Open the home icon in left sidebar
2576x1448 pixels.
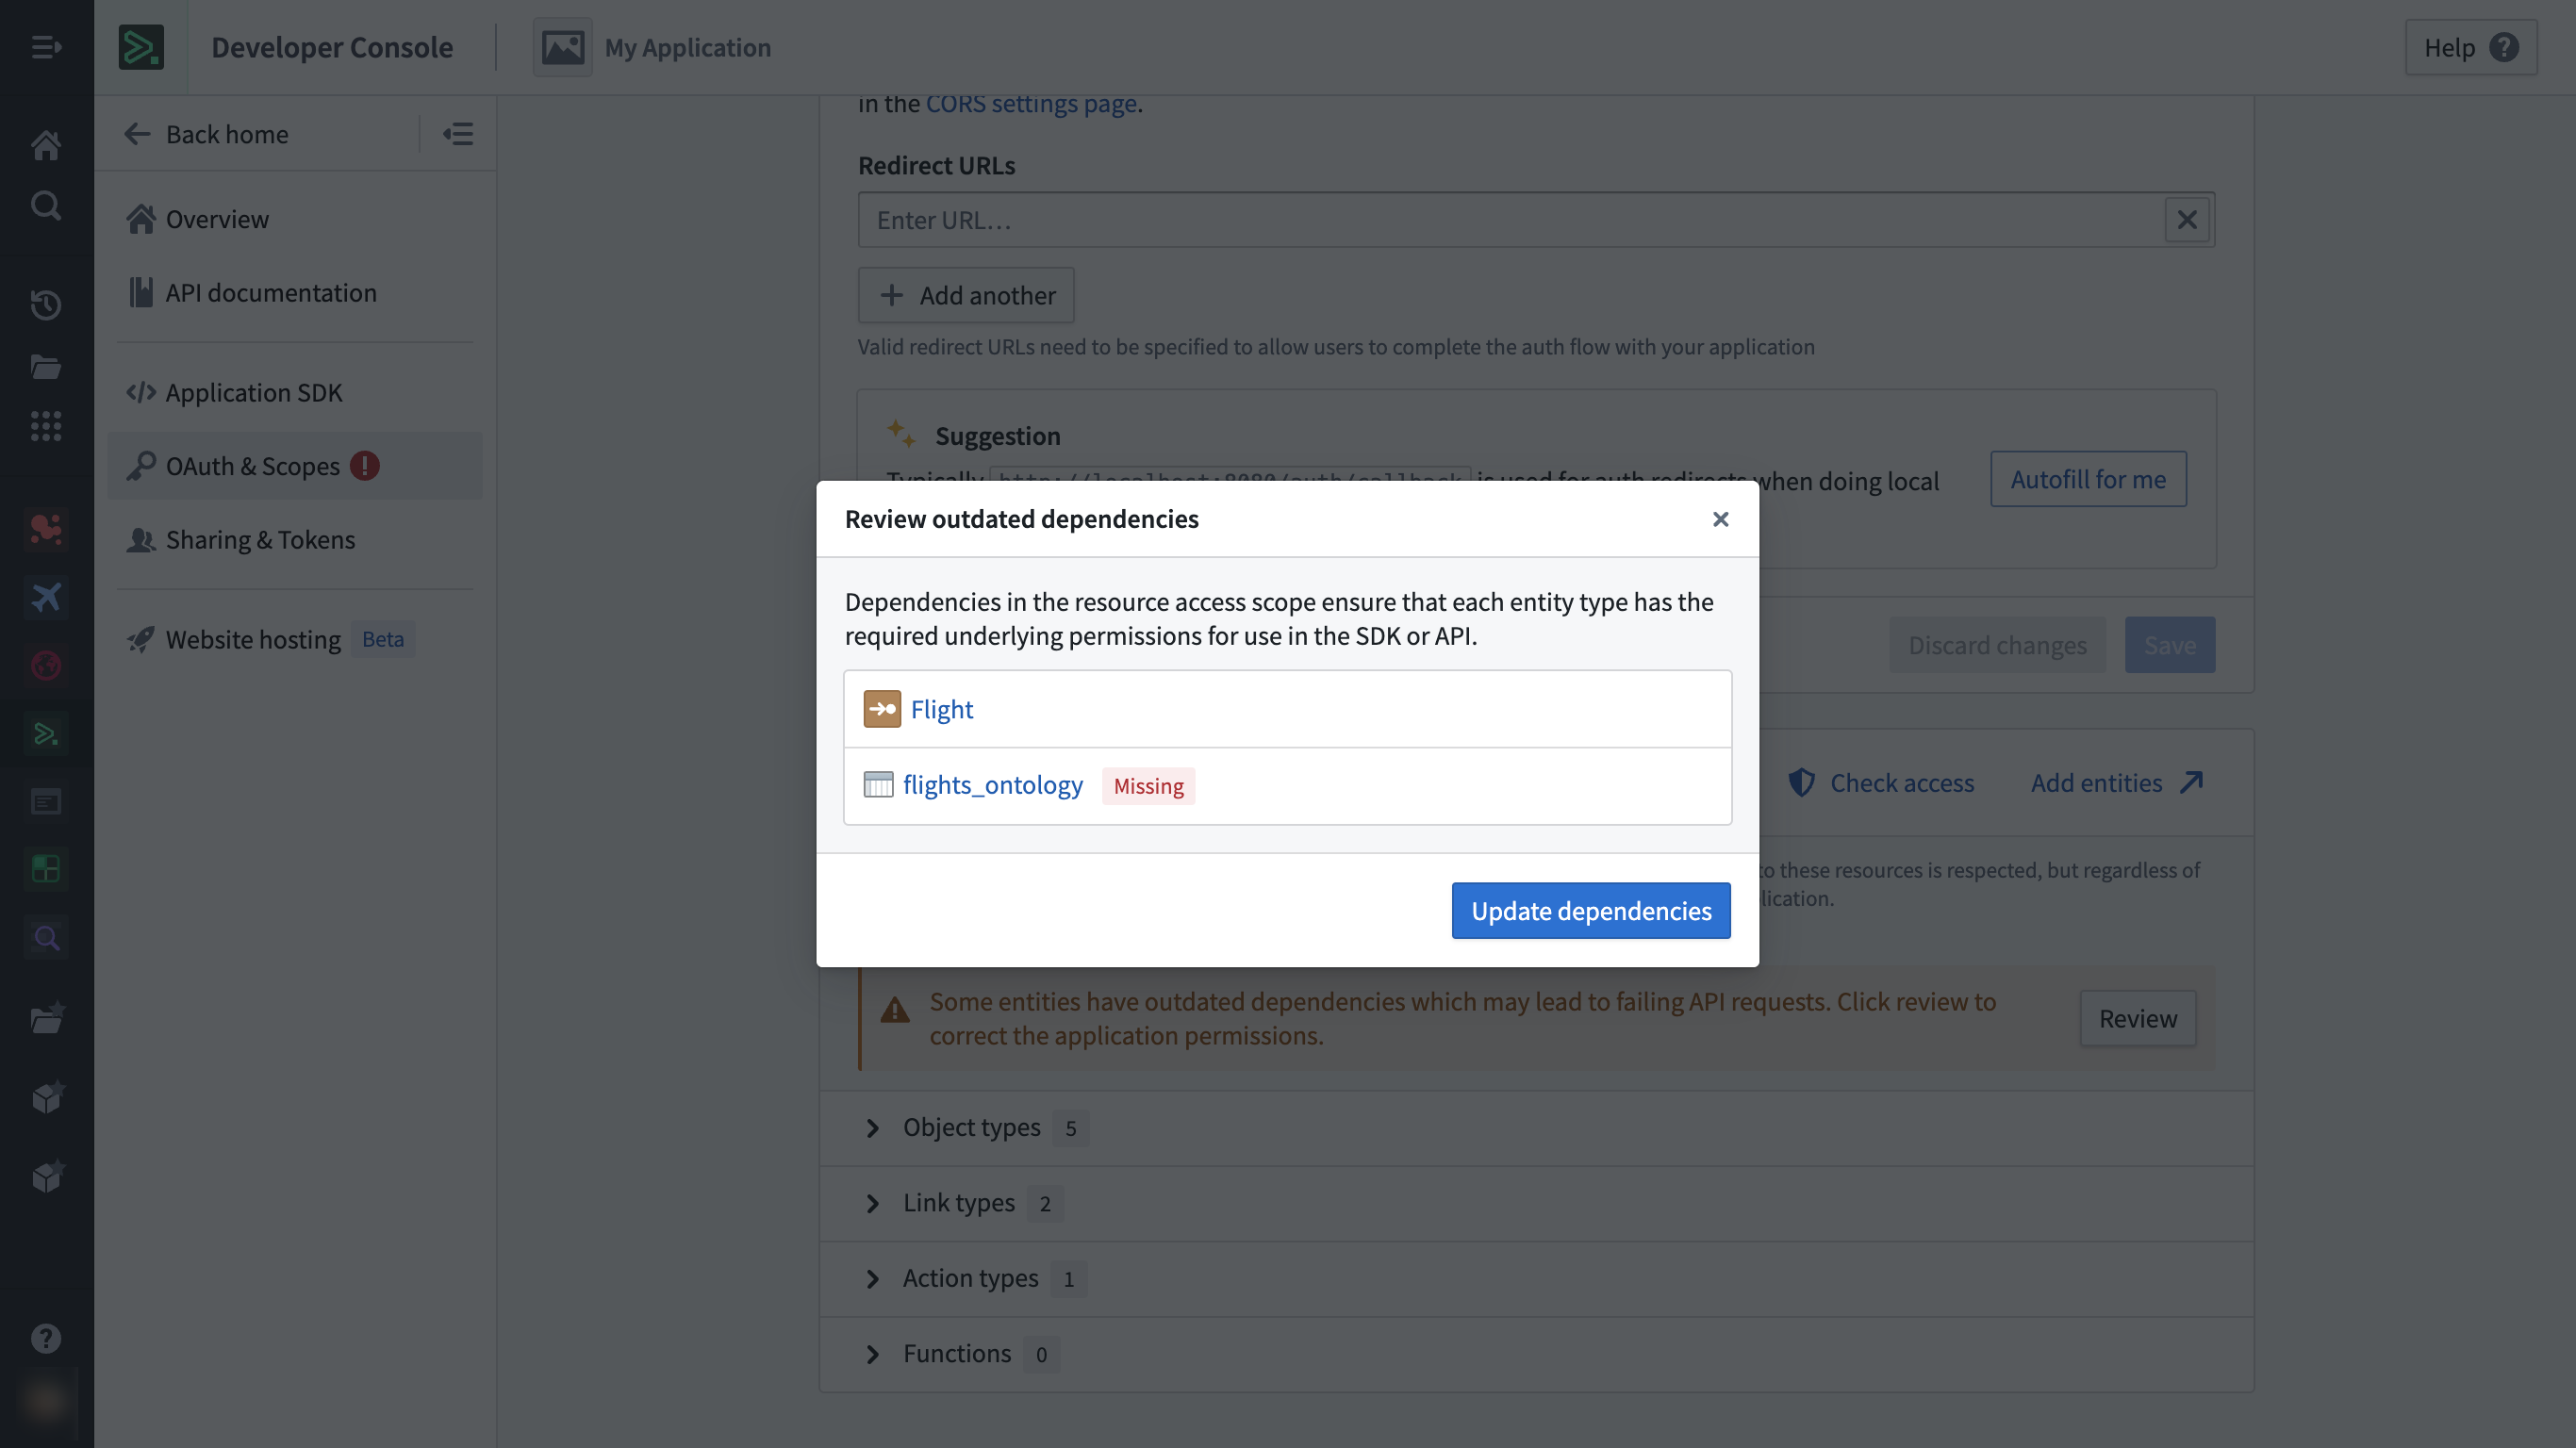point(46,144)
